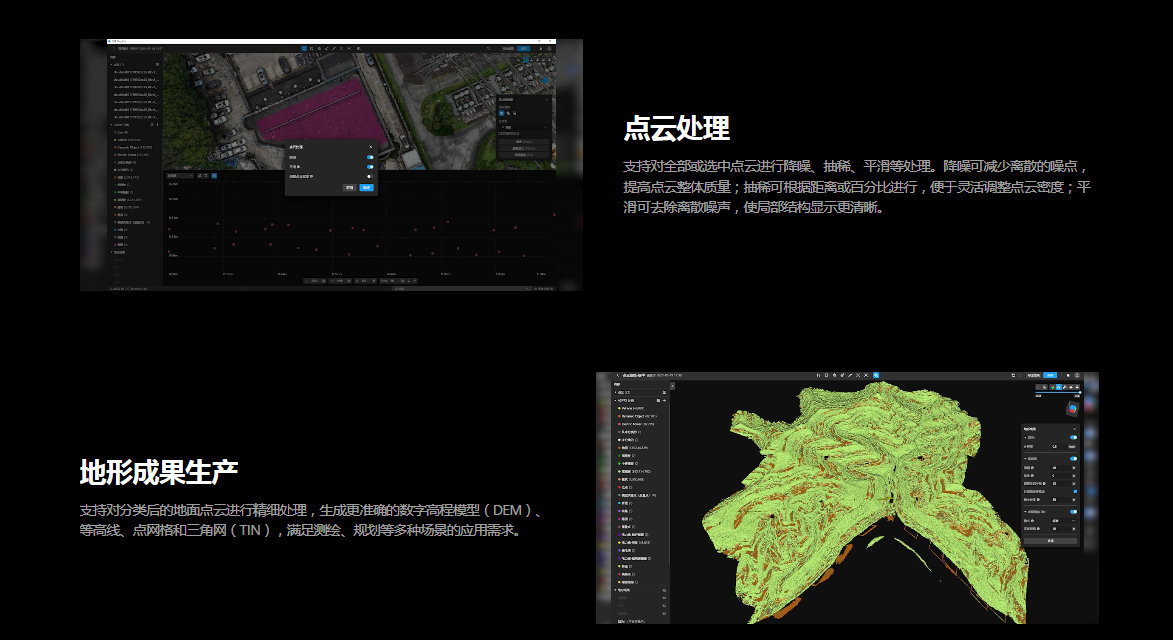Open the category dropdown in the aerial view's right panel
The height and width of the screenshot is (640, 1173).
524,128
